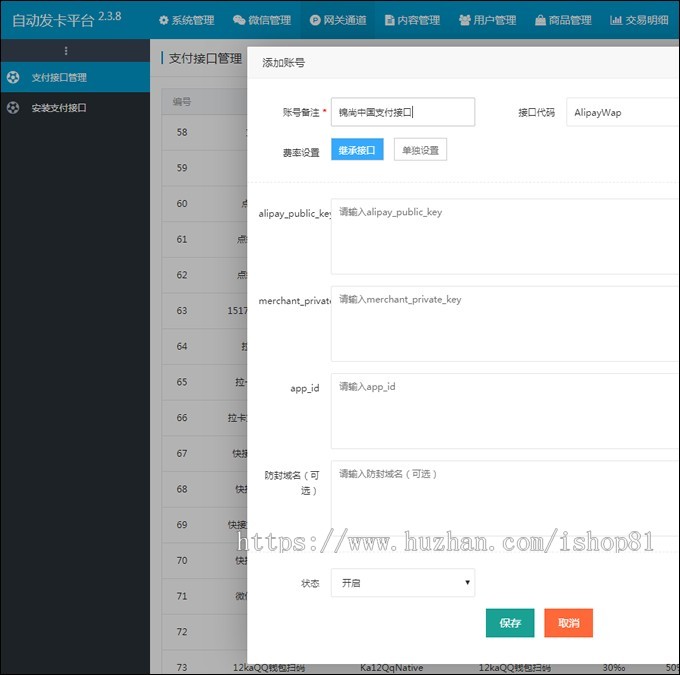Open the 商品管理 menu
The width and height of the screenshot is (680, 675).
click(563, 20)
